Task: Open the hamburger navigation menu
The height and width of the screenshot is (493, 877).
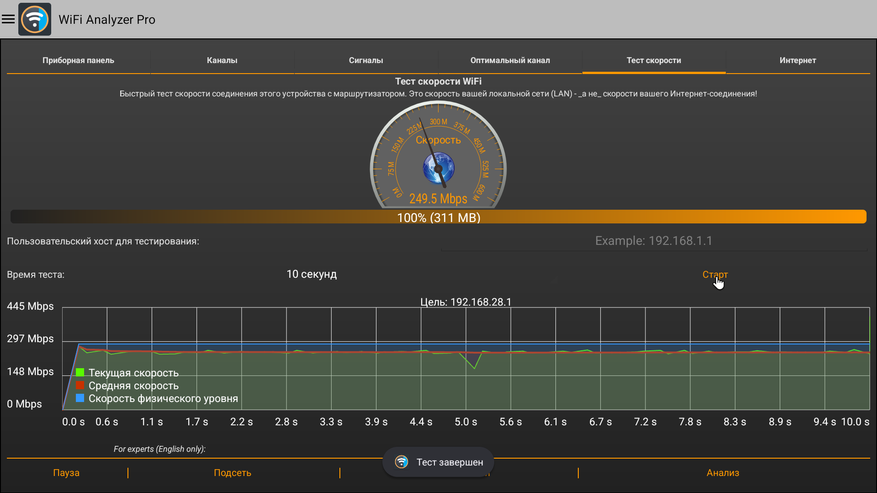Action: tap(8, 19)
